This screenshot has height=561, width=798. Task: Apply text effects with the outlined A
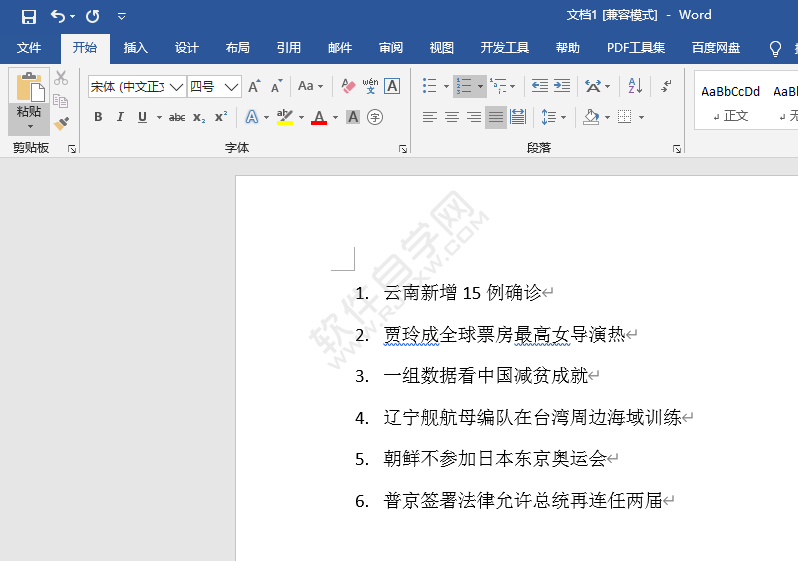pyautogui.click(x=252, y=117)
